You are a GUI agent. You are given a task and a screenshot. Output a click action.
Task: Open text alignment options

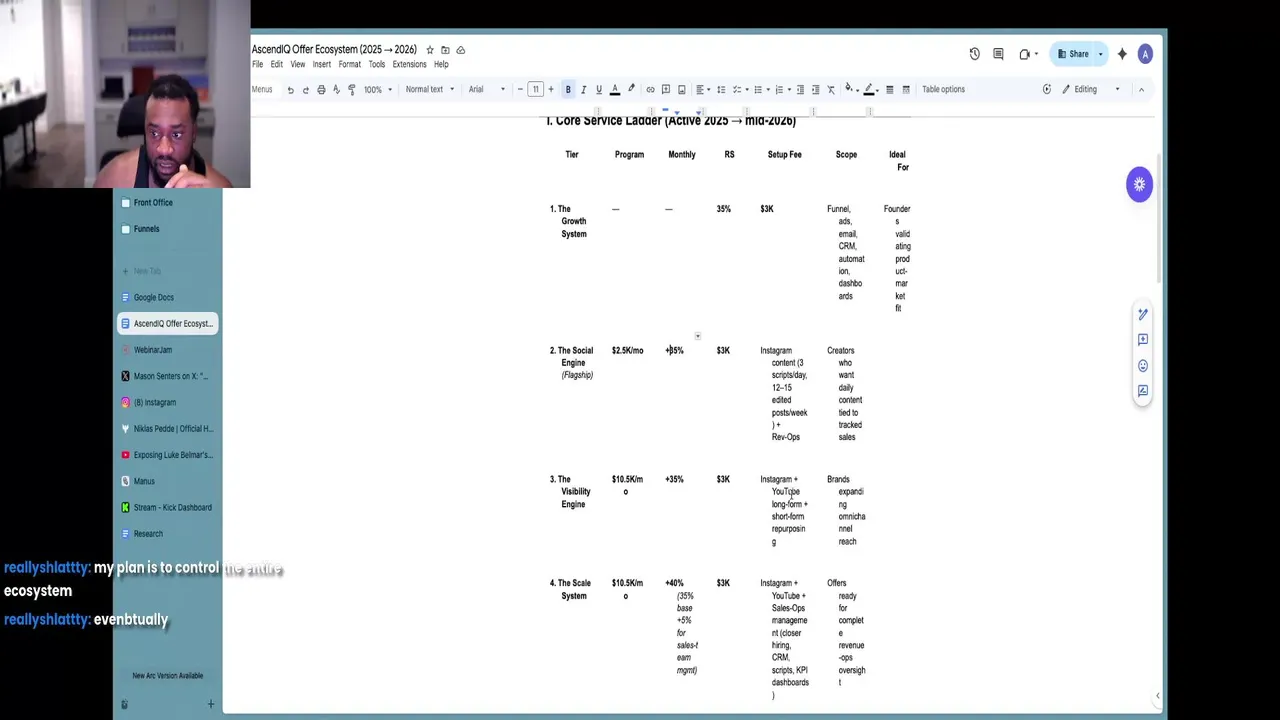pyautogui.click(x=701, y=90)
